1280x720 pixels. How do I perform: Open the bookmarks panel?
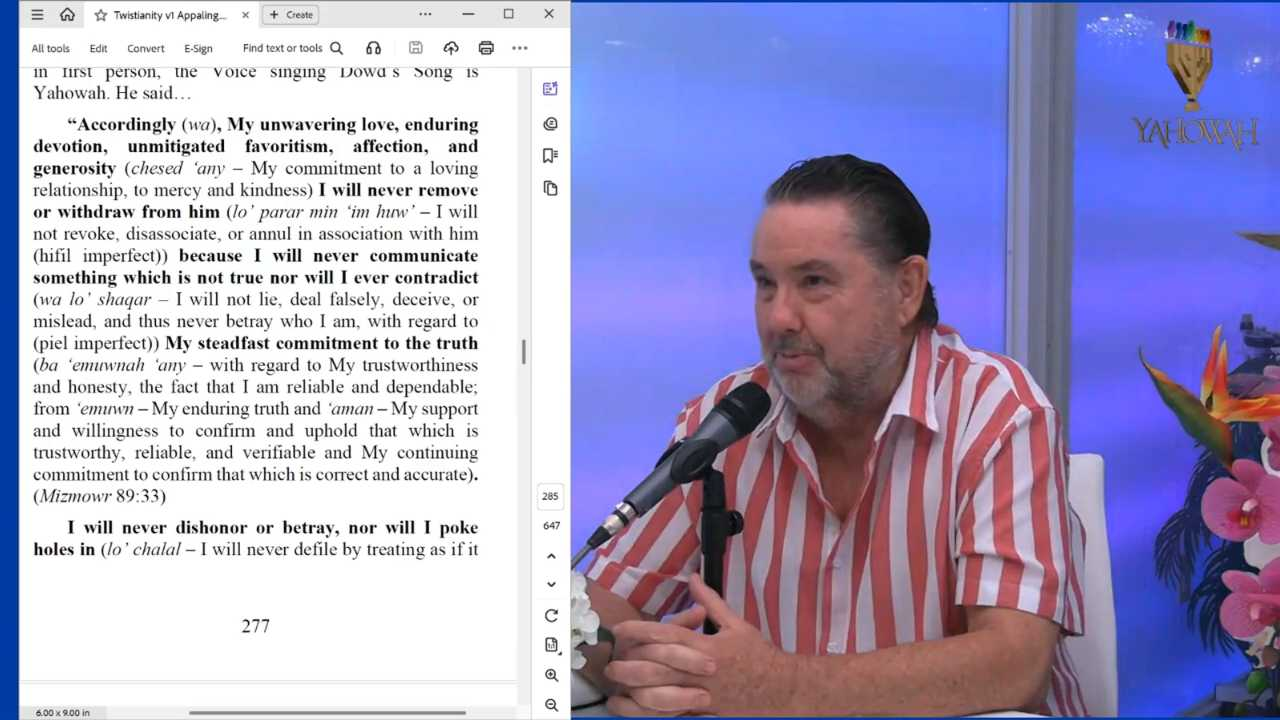[x=550, y=155]
